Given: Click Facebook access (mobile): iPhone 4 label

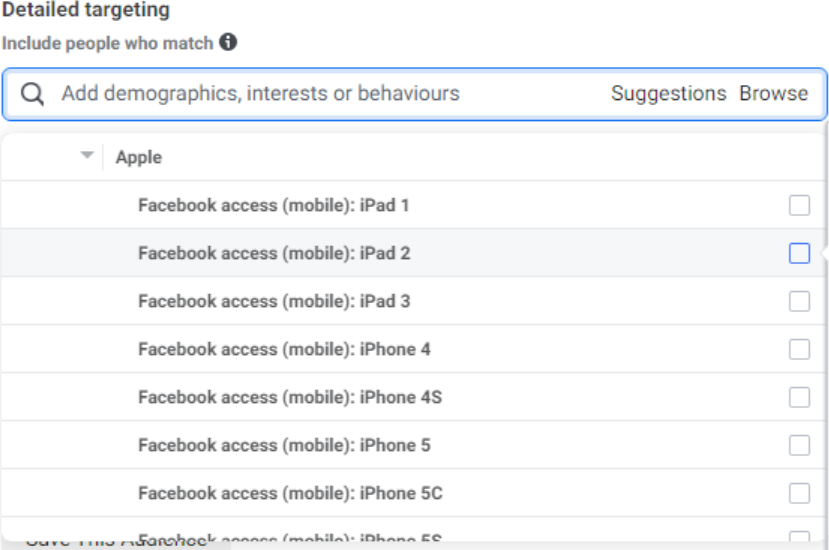Looking at the screenshot, I should pos(284,349).
